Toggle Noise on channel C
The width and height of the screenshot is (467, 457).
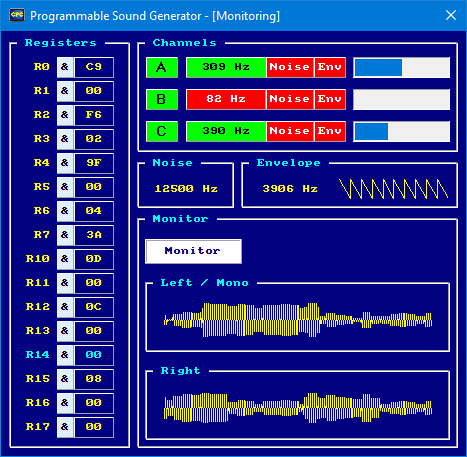290,131
